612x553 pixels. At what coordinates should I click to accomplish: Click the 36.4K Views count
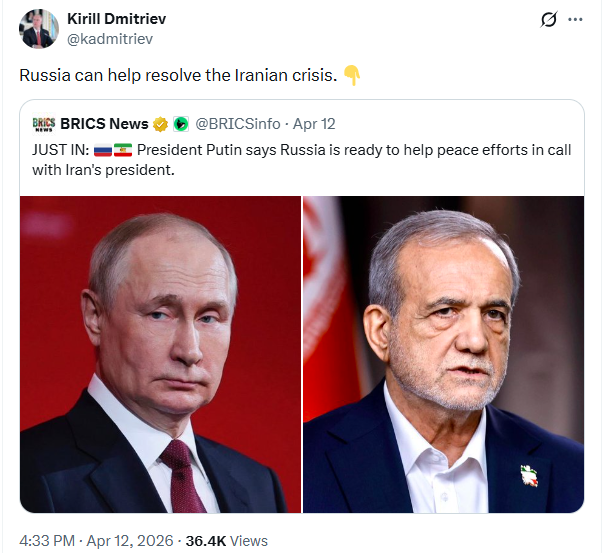238,540
